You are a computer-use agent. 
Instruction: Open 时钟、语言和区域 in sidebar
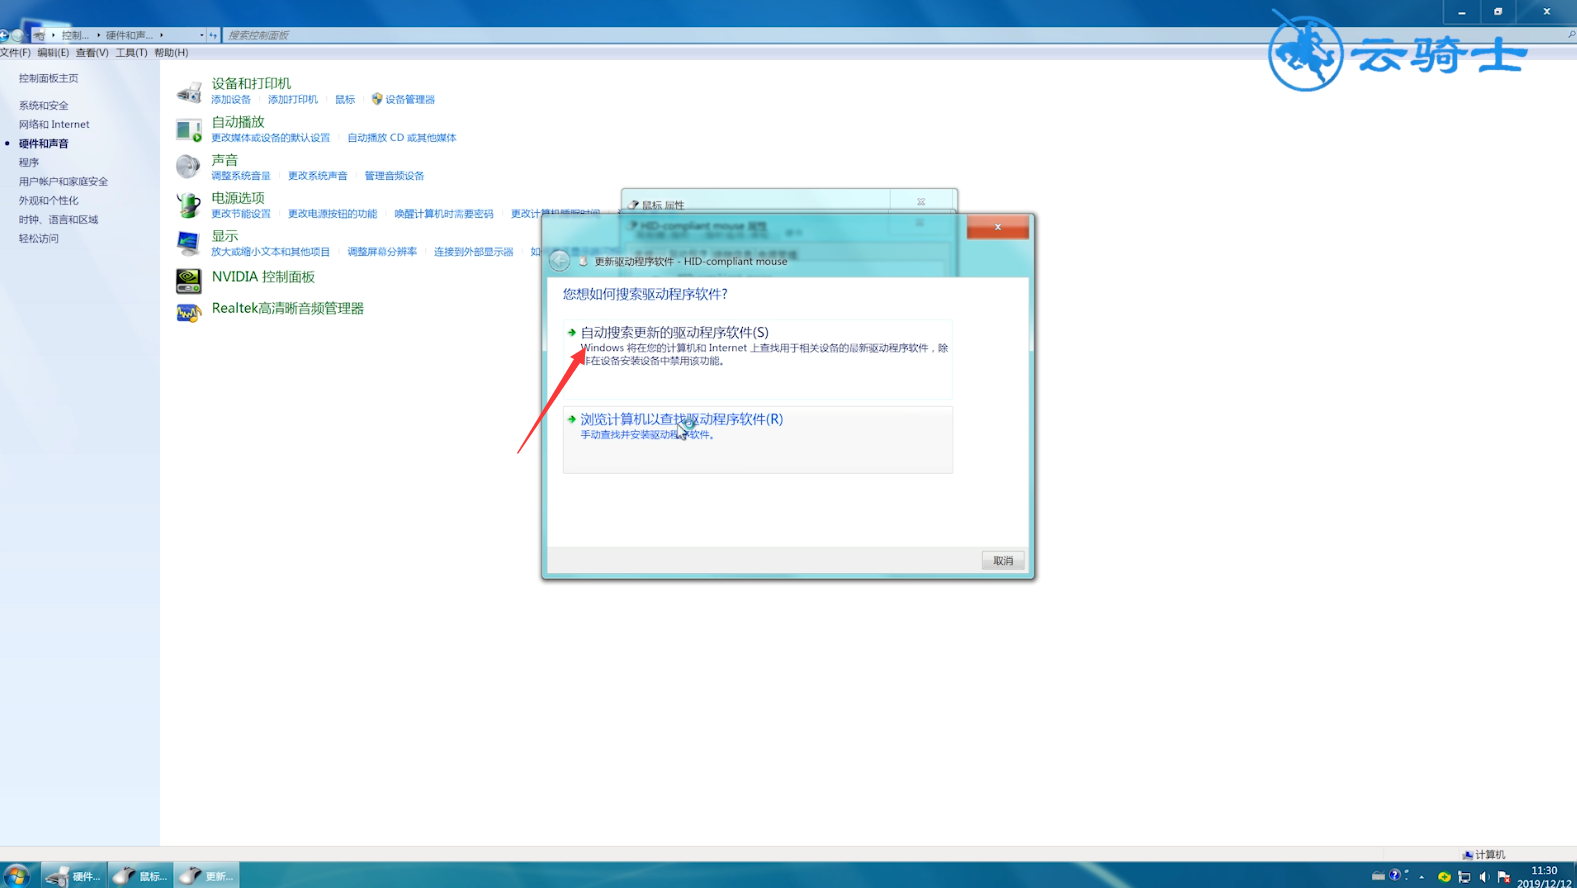[58, 219]
